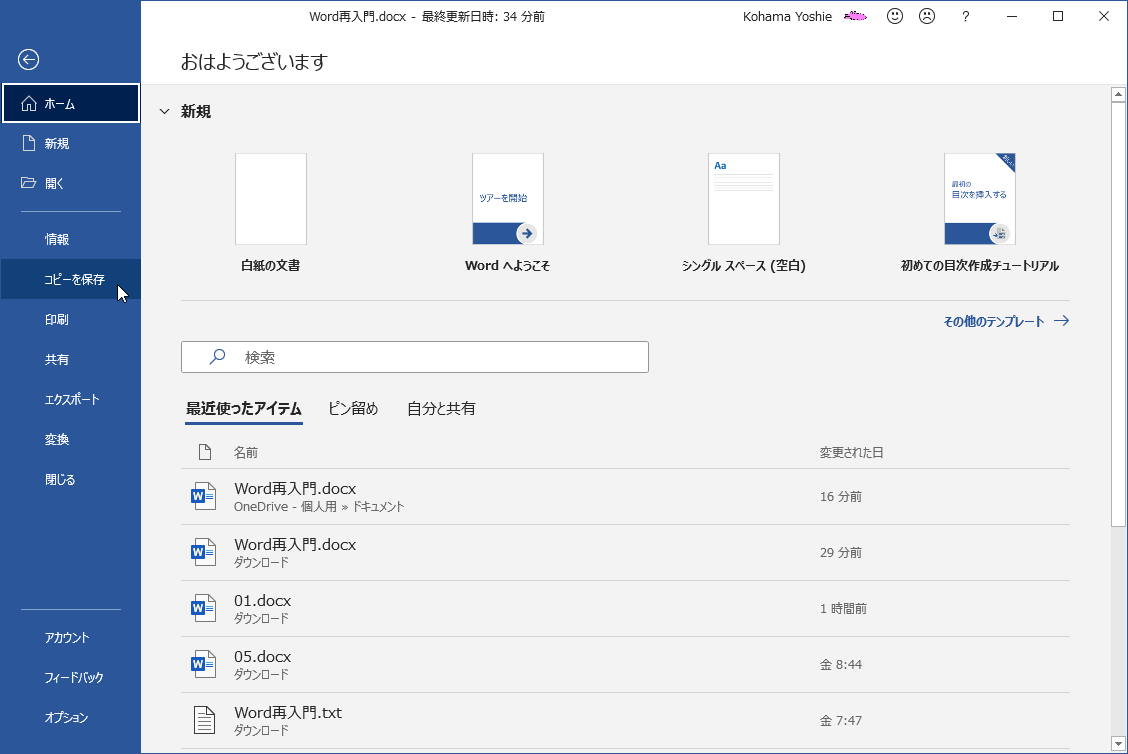The width and height of the screenshot is (1128, 754).
Task: Select the シングル スペース (空白) template
Action: (x=744, y=213)
